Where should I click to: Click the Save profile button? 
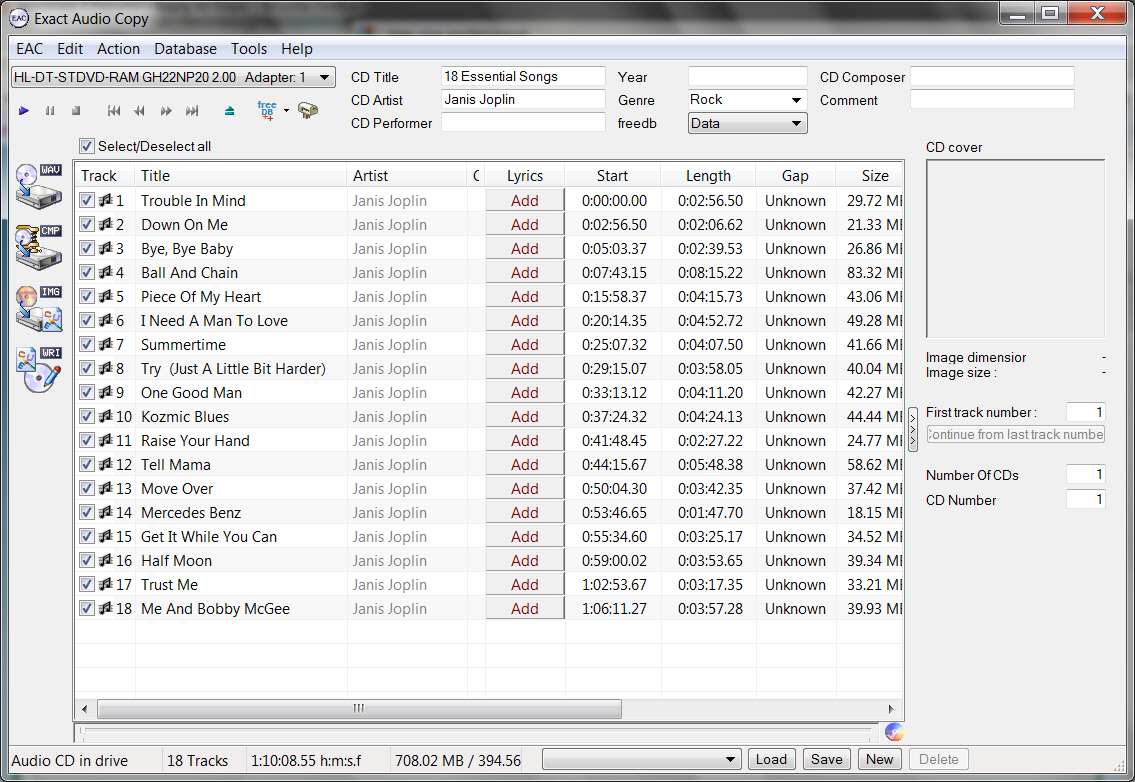coord(827,760)
